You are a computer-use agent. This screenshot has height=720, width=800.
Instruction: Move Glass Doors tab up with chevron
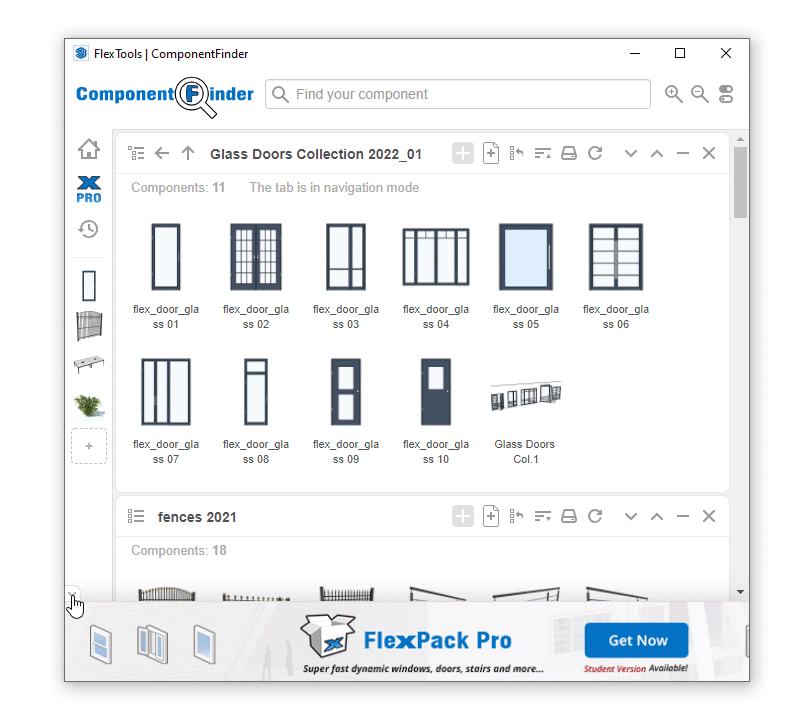pos(657,154)
